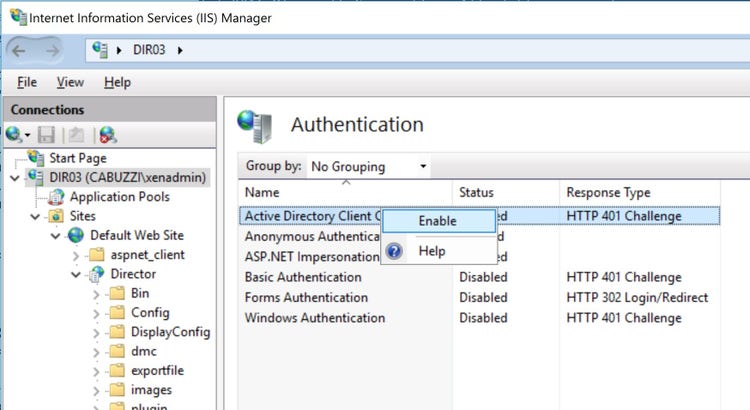Collapse the Sites node
This screenshot has height=410, width=750.
pyautogui.click(x=35, y=217)
